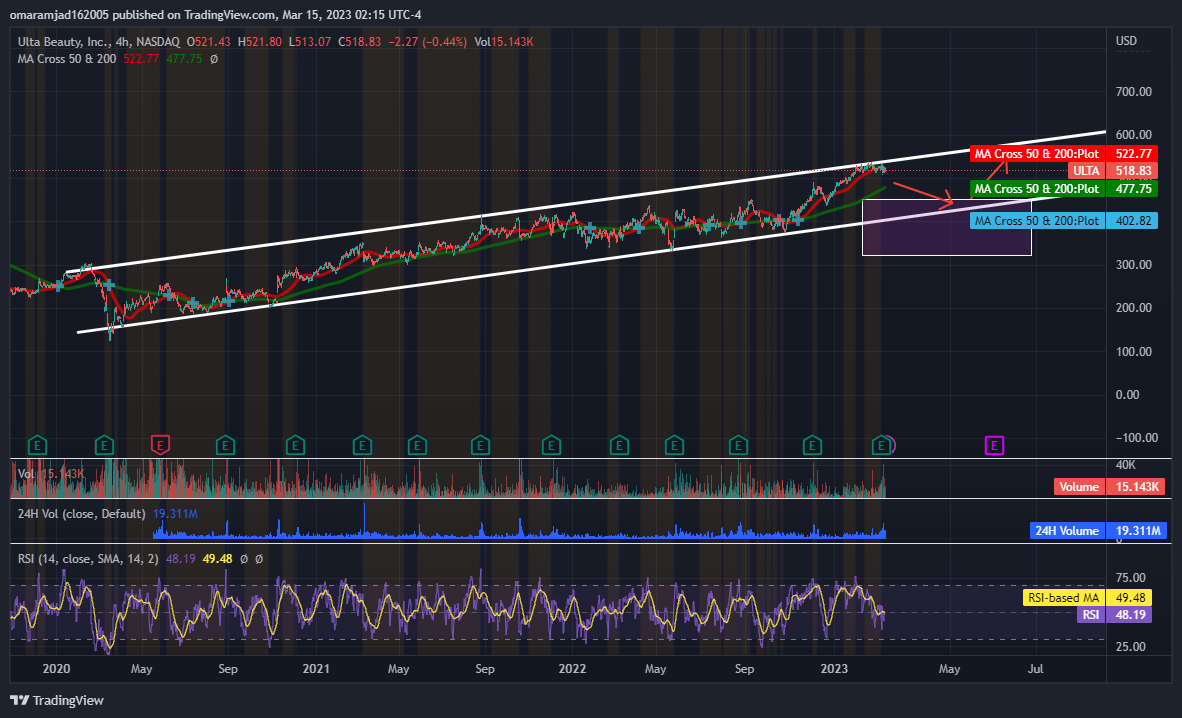Click the 2021 label on time axis
The height and width of the screenshot is (718, 1182).
tap(316, 669)
